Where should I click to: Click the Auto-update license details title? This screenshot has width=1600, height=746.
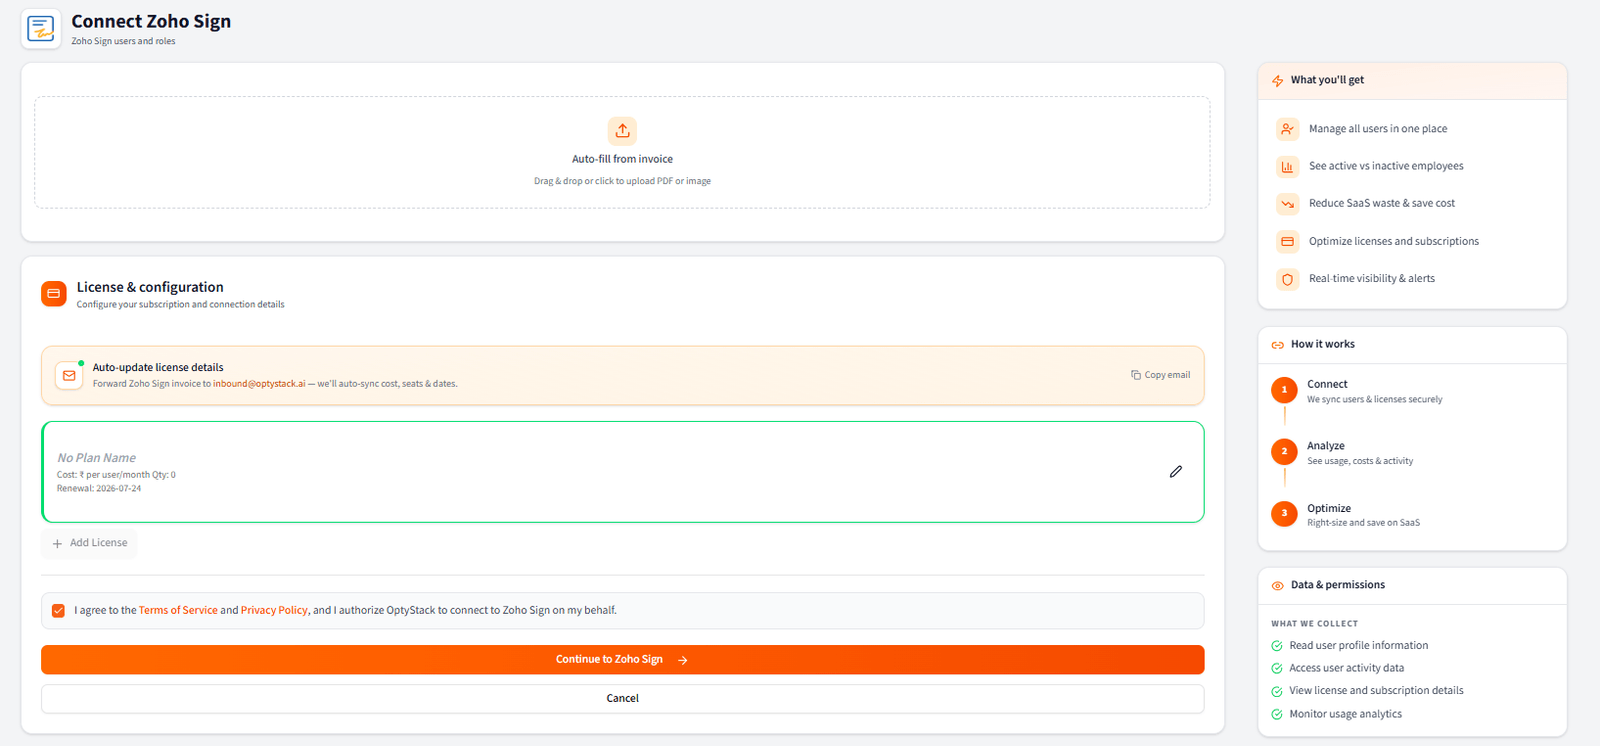[158, 368]
